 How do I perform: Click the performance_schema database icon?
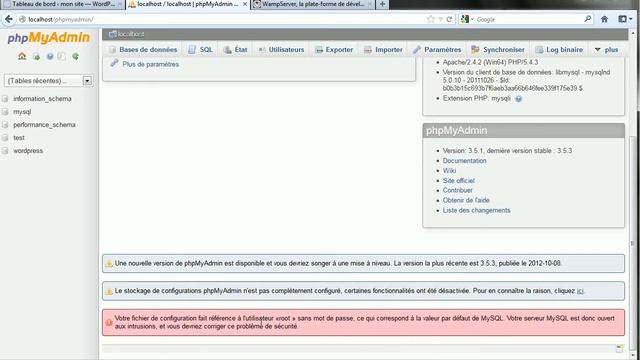click(x=5, y=125)
